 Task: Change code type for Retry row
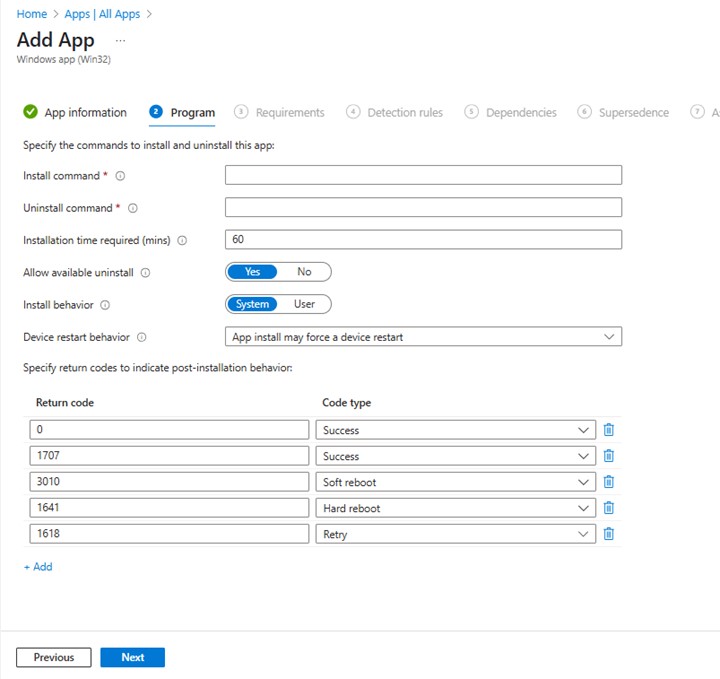[455, 534]
